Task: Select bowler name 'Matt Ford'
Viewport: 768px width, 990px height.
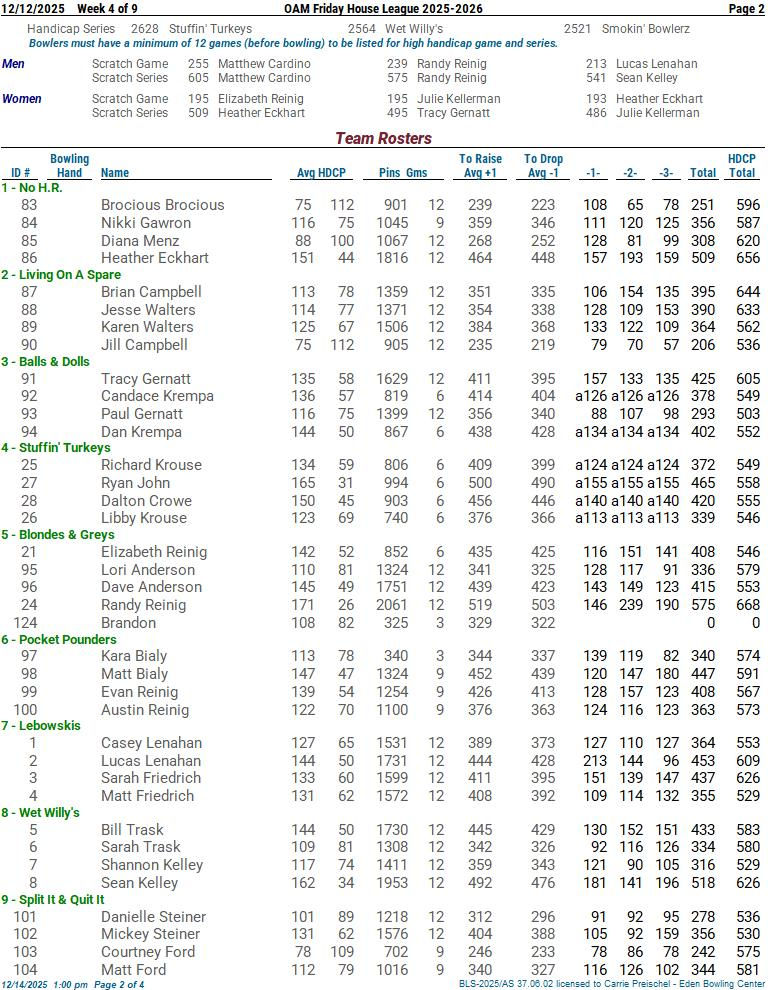Action: tap(134, 969)
